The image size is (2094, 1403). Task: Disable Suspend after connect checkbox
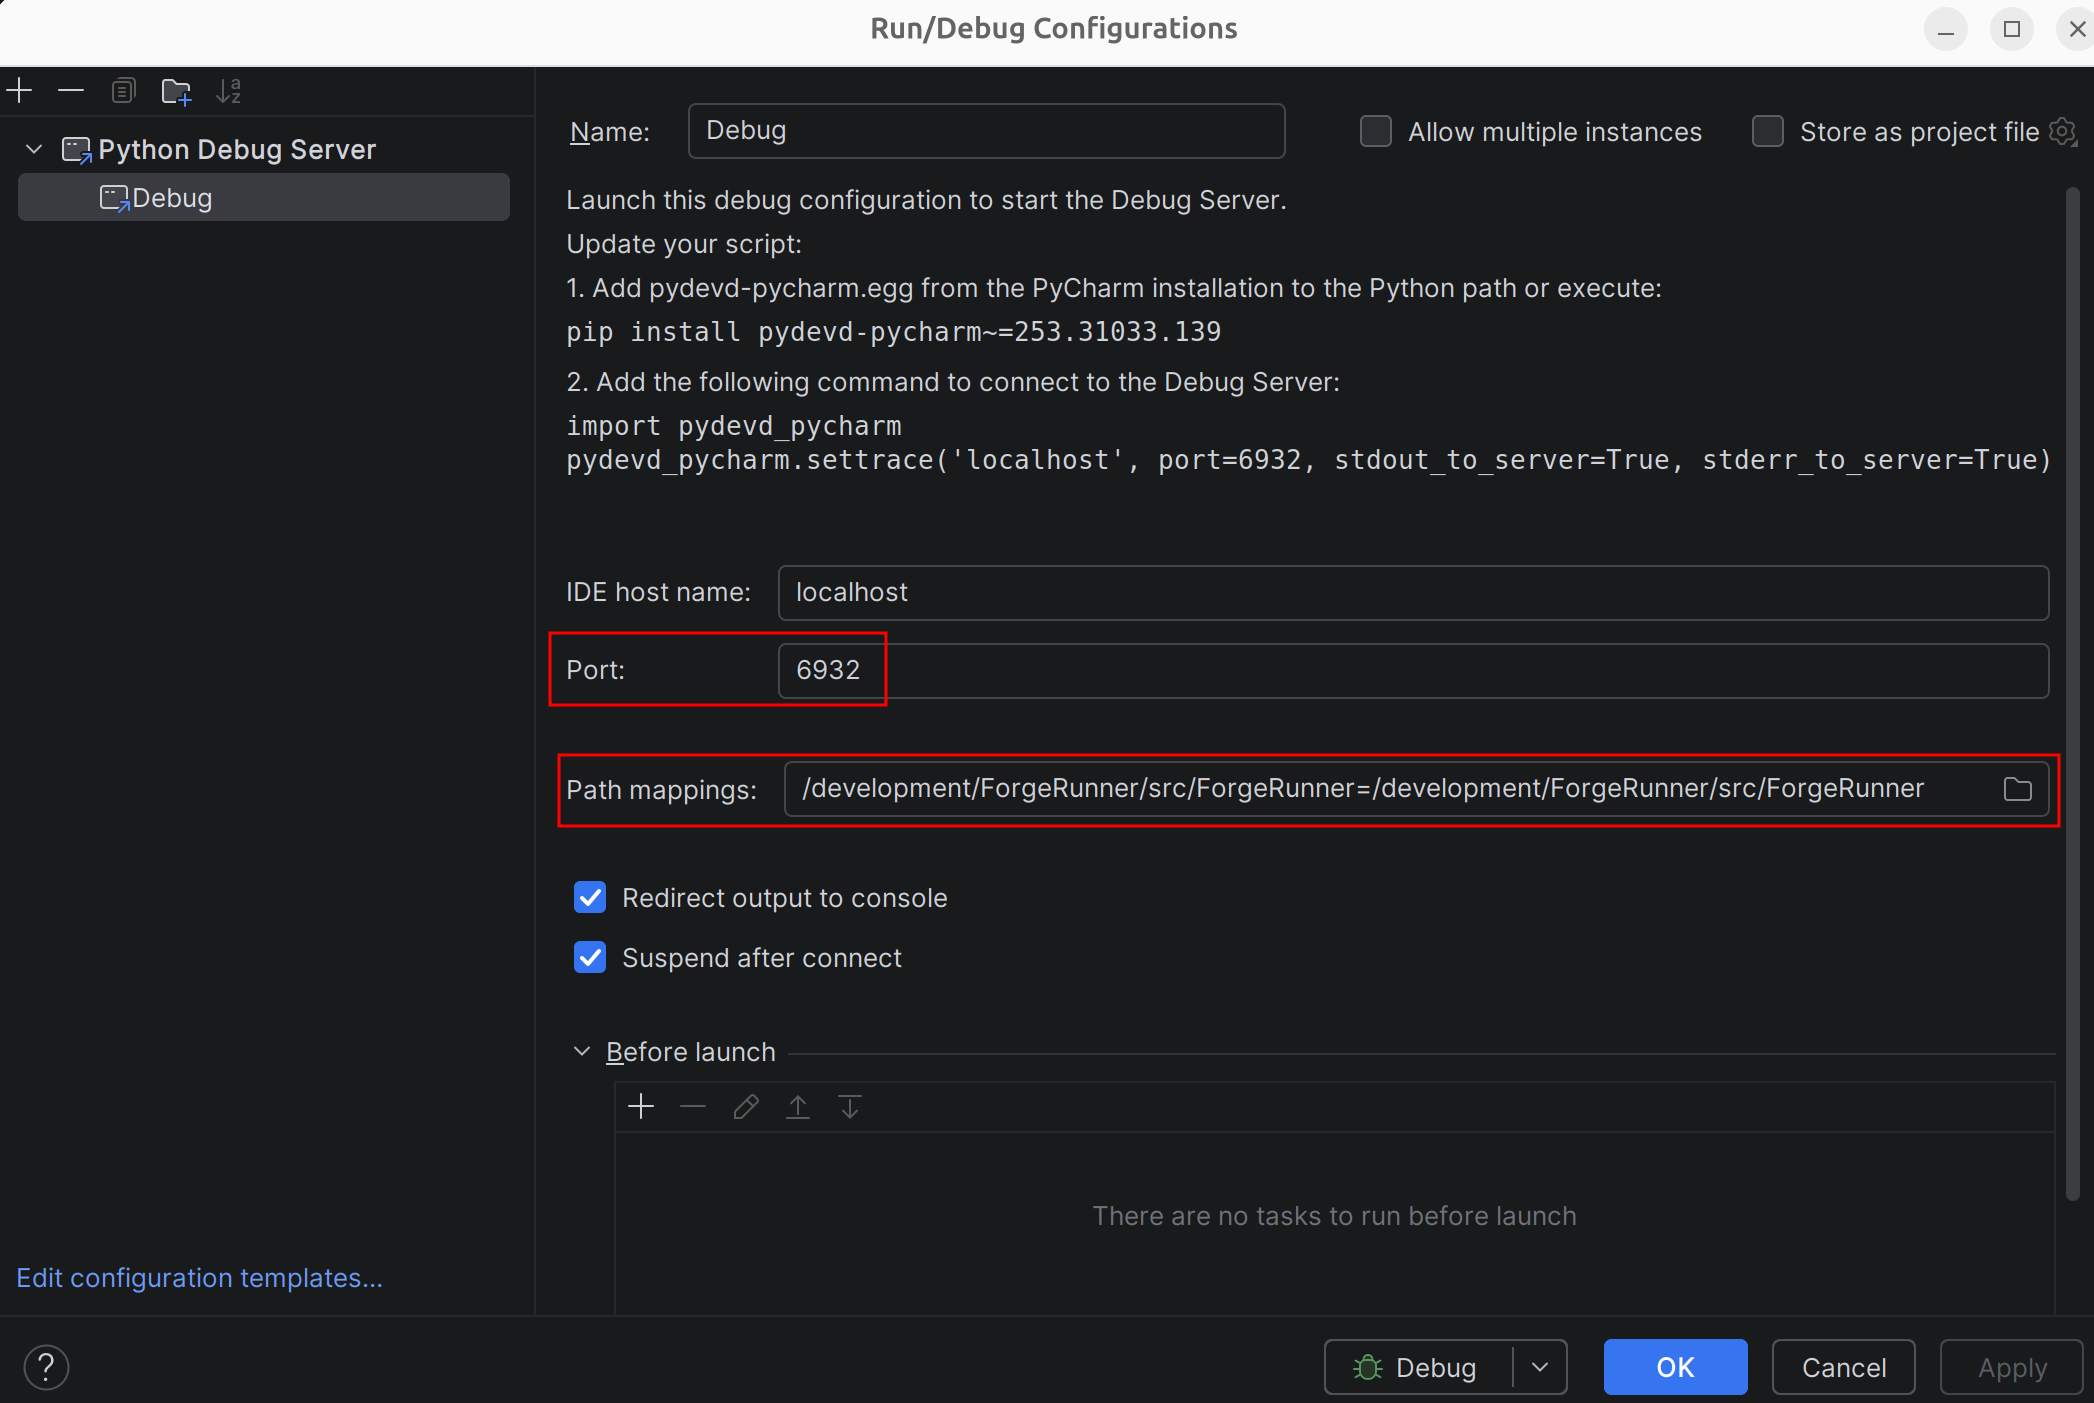pos(590,958)
